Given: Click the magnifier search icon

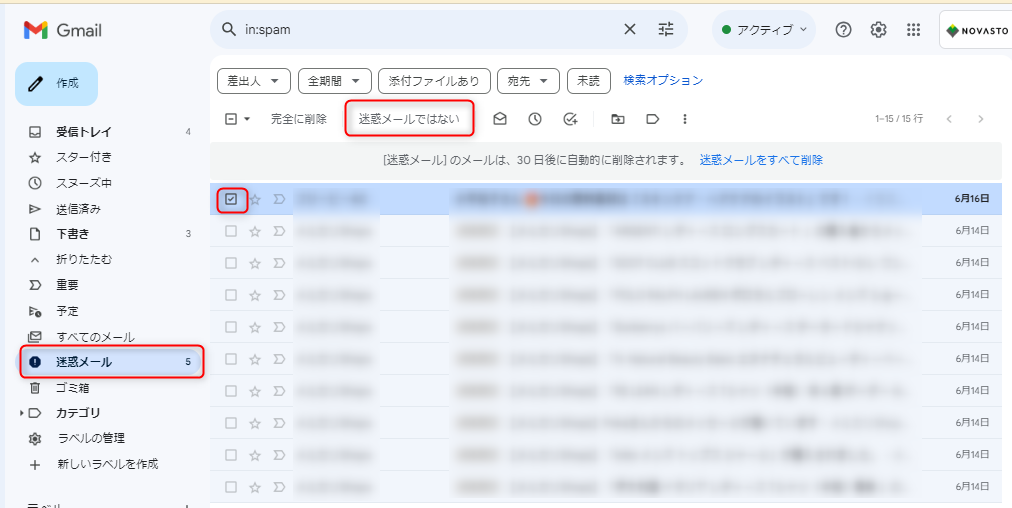Looking at the screenshot, I should [x=228, y=30].
